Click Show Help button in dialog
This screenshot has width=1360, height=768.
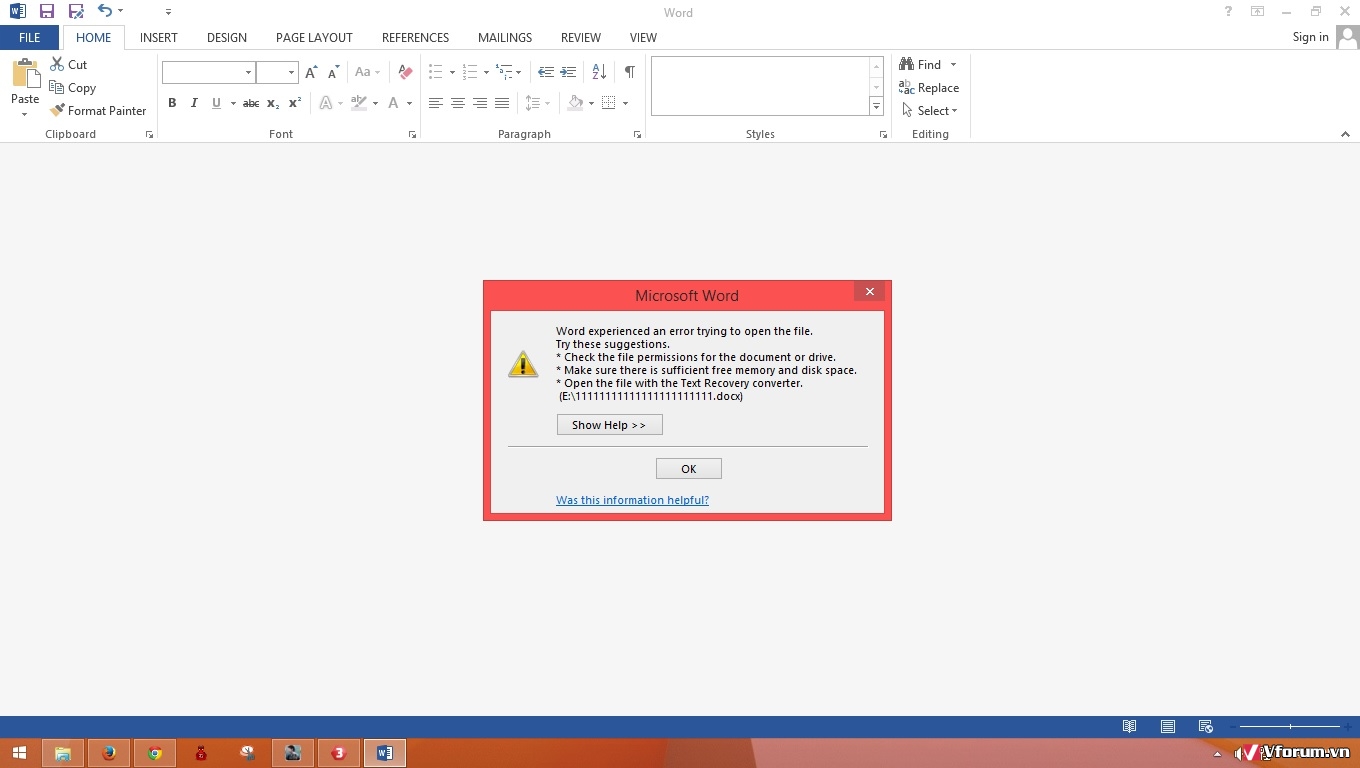609,425
